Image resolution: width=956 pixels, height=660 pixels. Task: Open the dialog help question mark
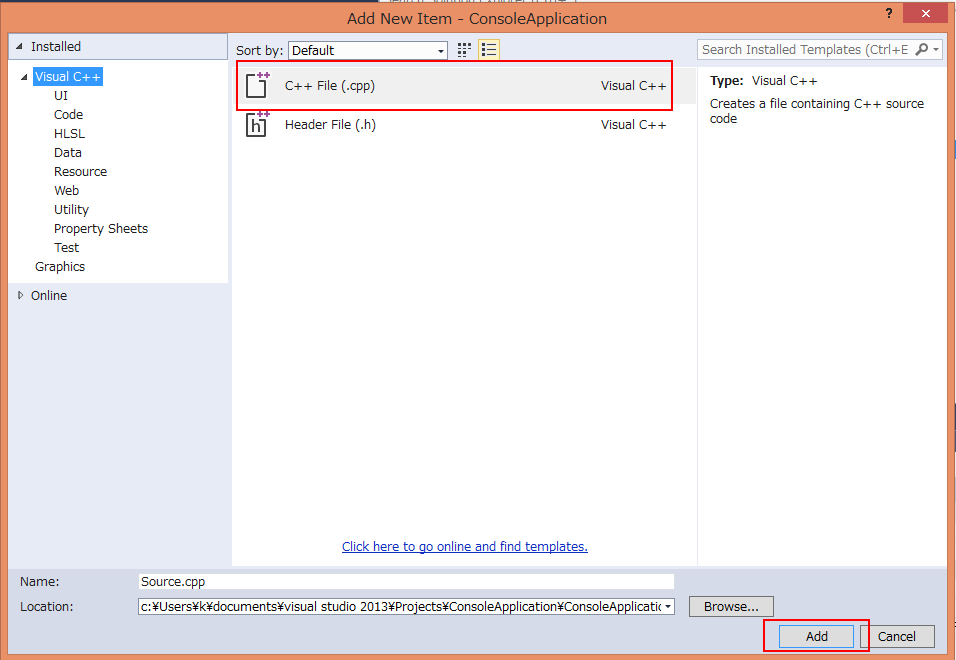[x=889, y=13]
